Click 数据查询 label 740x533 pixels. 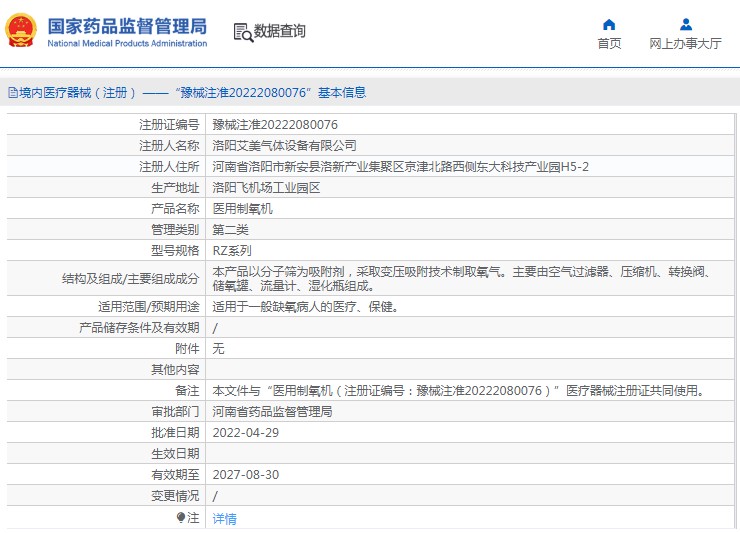(x=280, y=31)
